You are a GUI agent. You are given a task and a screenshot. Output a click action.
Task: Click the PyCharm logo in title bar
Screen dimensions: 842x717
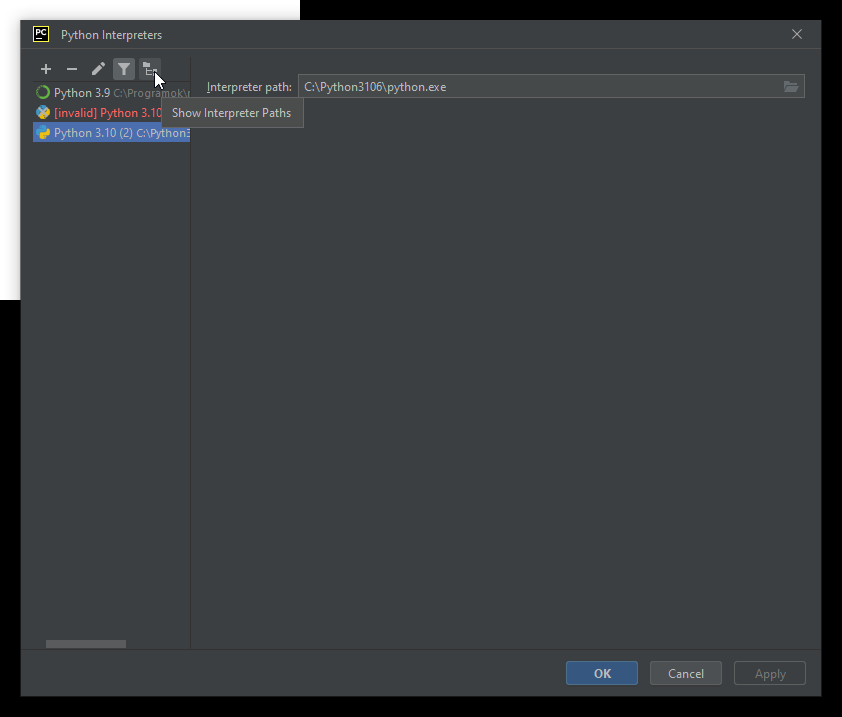tap(41, 34)
